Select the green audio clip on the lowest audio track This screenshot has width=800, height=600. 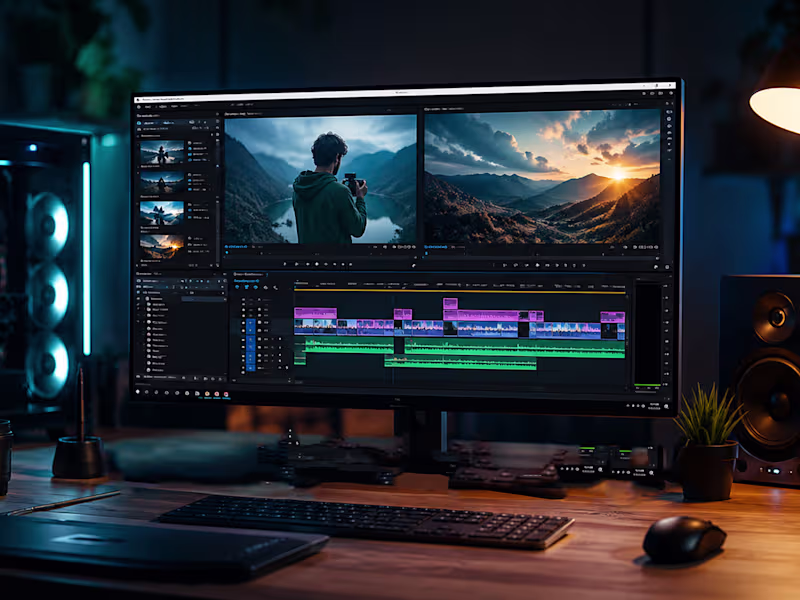click(460, 363)
